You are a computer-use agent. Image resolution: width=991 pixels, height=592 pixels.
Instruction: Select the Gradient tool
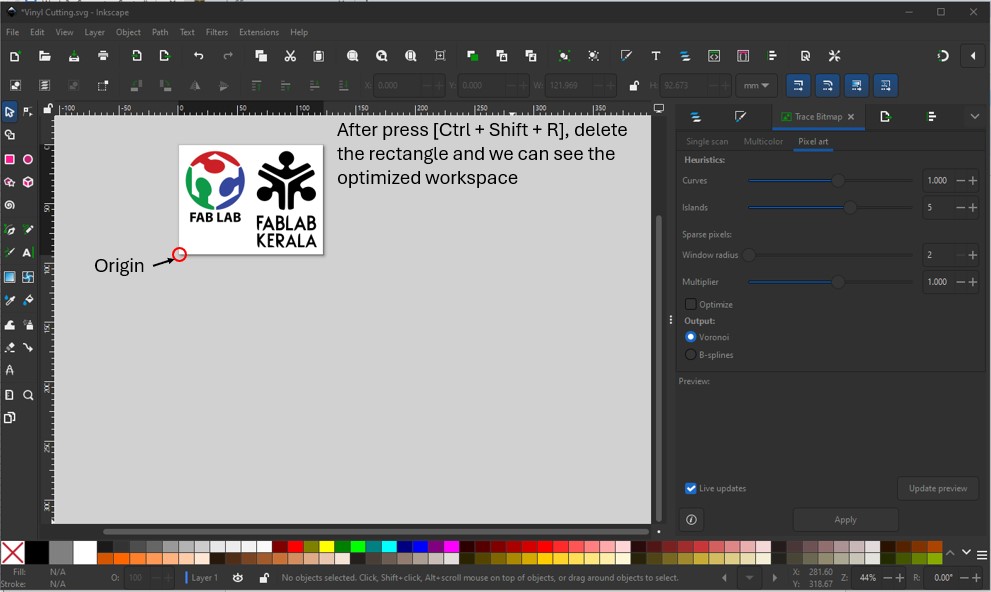tap(9, 277)
